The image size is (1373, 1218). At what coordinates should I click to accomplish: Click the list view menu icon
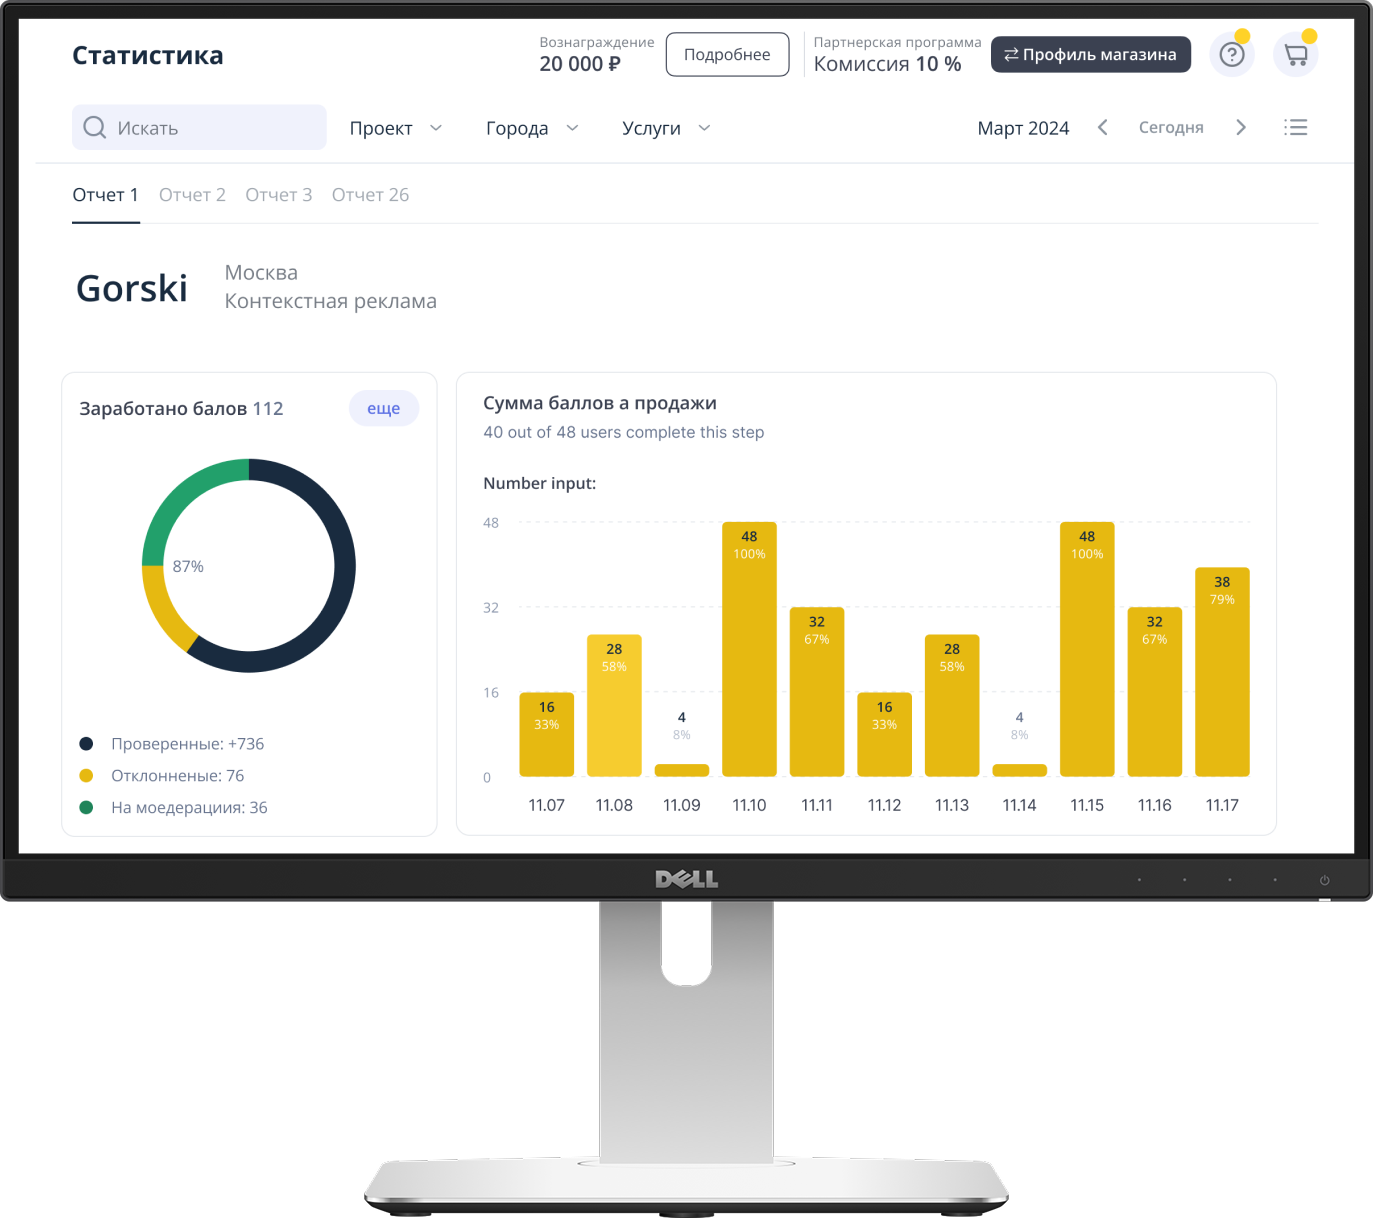coord(1296,127)
